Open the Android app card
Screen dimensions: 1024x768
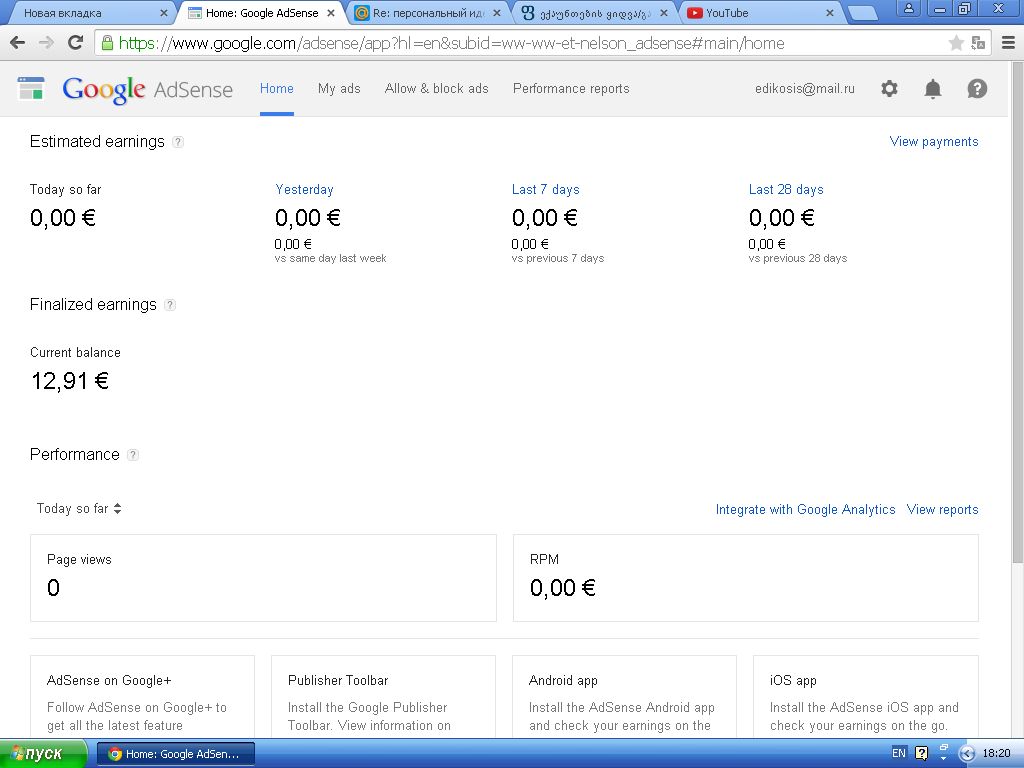coord(624,696)
